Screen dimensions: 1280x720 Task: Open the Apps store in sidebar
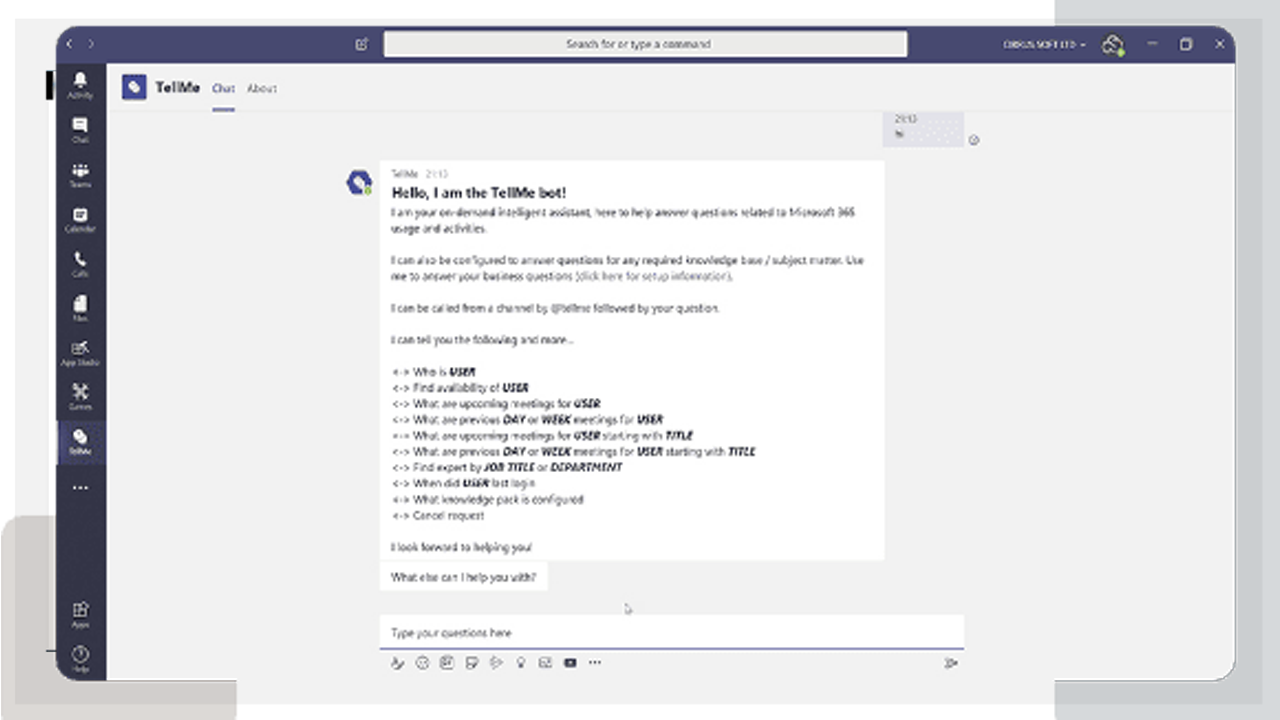80,614
